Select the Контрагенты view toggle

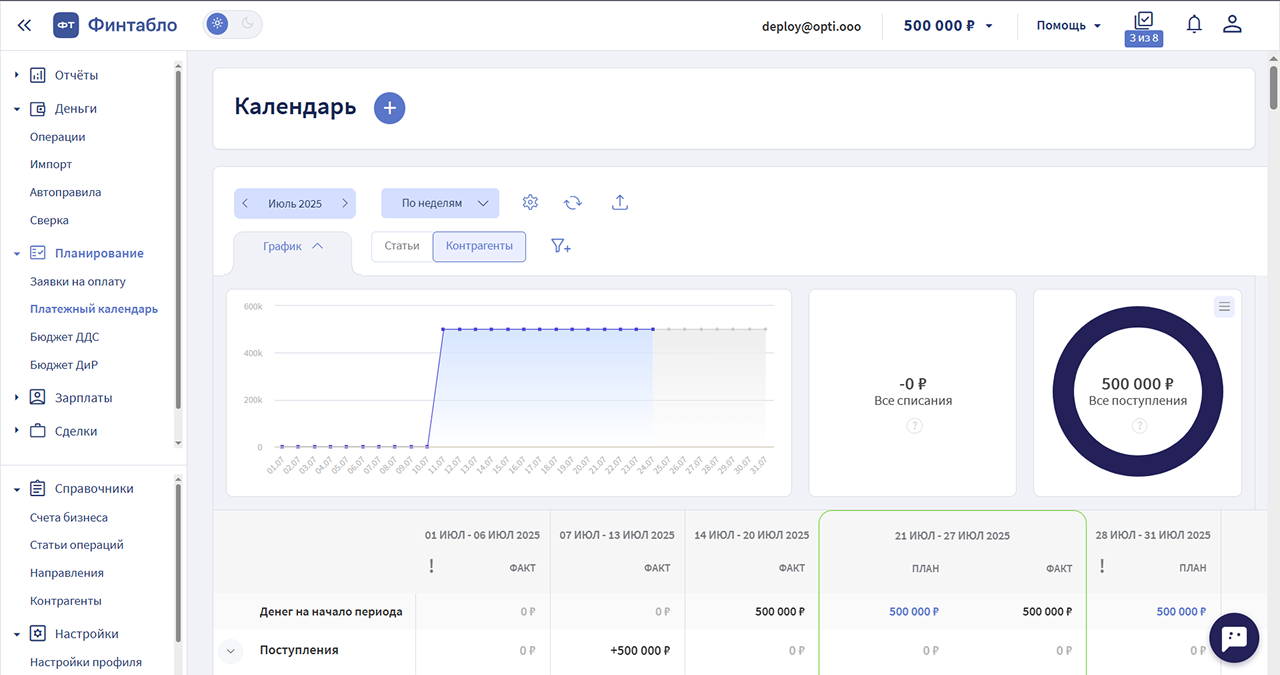coord(479,246)
